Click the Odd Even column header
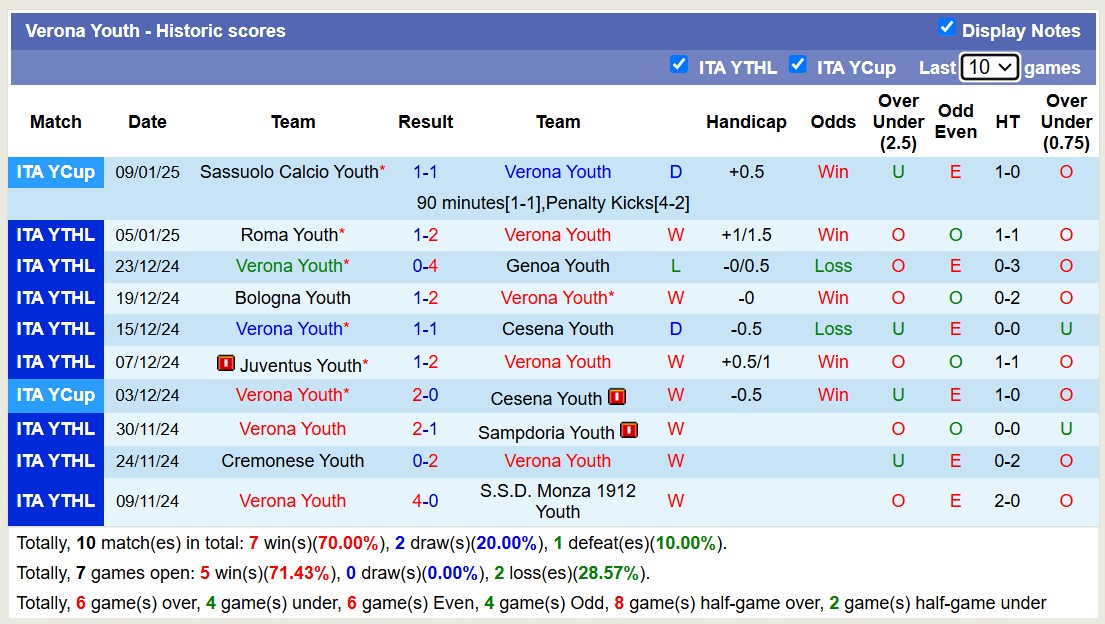The height and width of the screenshot is (624, 1105). [955, 122]
